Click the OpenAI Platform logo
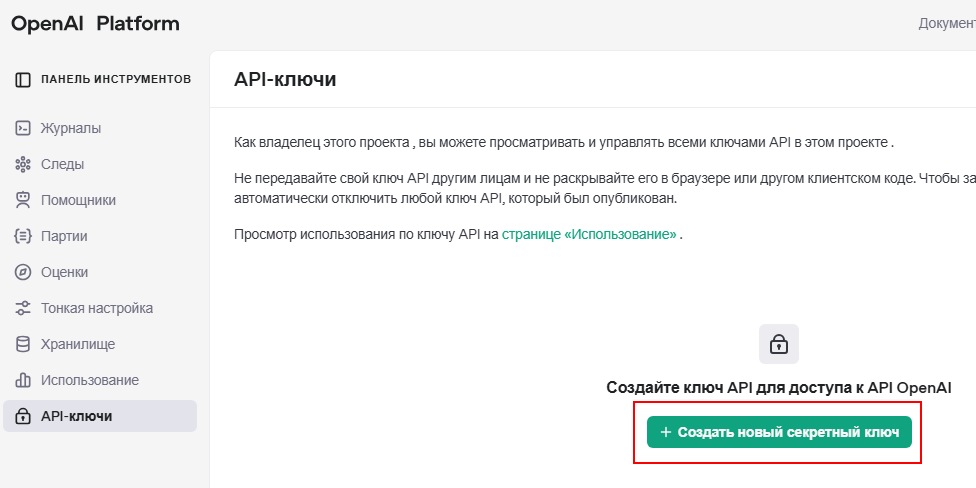976x488 pixels. coord(95,24)
